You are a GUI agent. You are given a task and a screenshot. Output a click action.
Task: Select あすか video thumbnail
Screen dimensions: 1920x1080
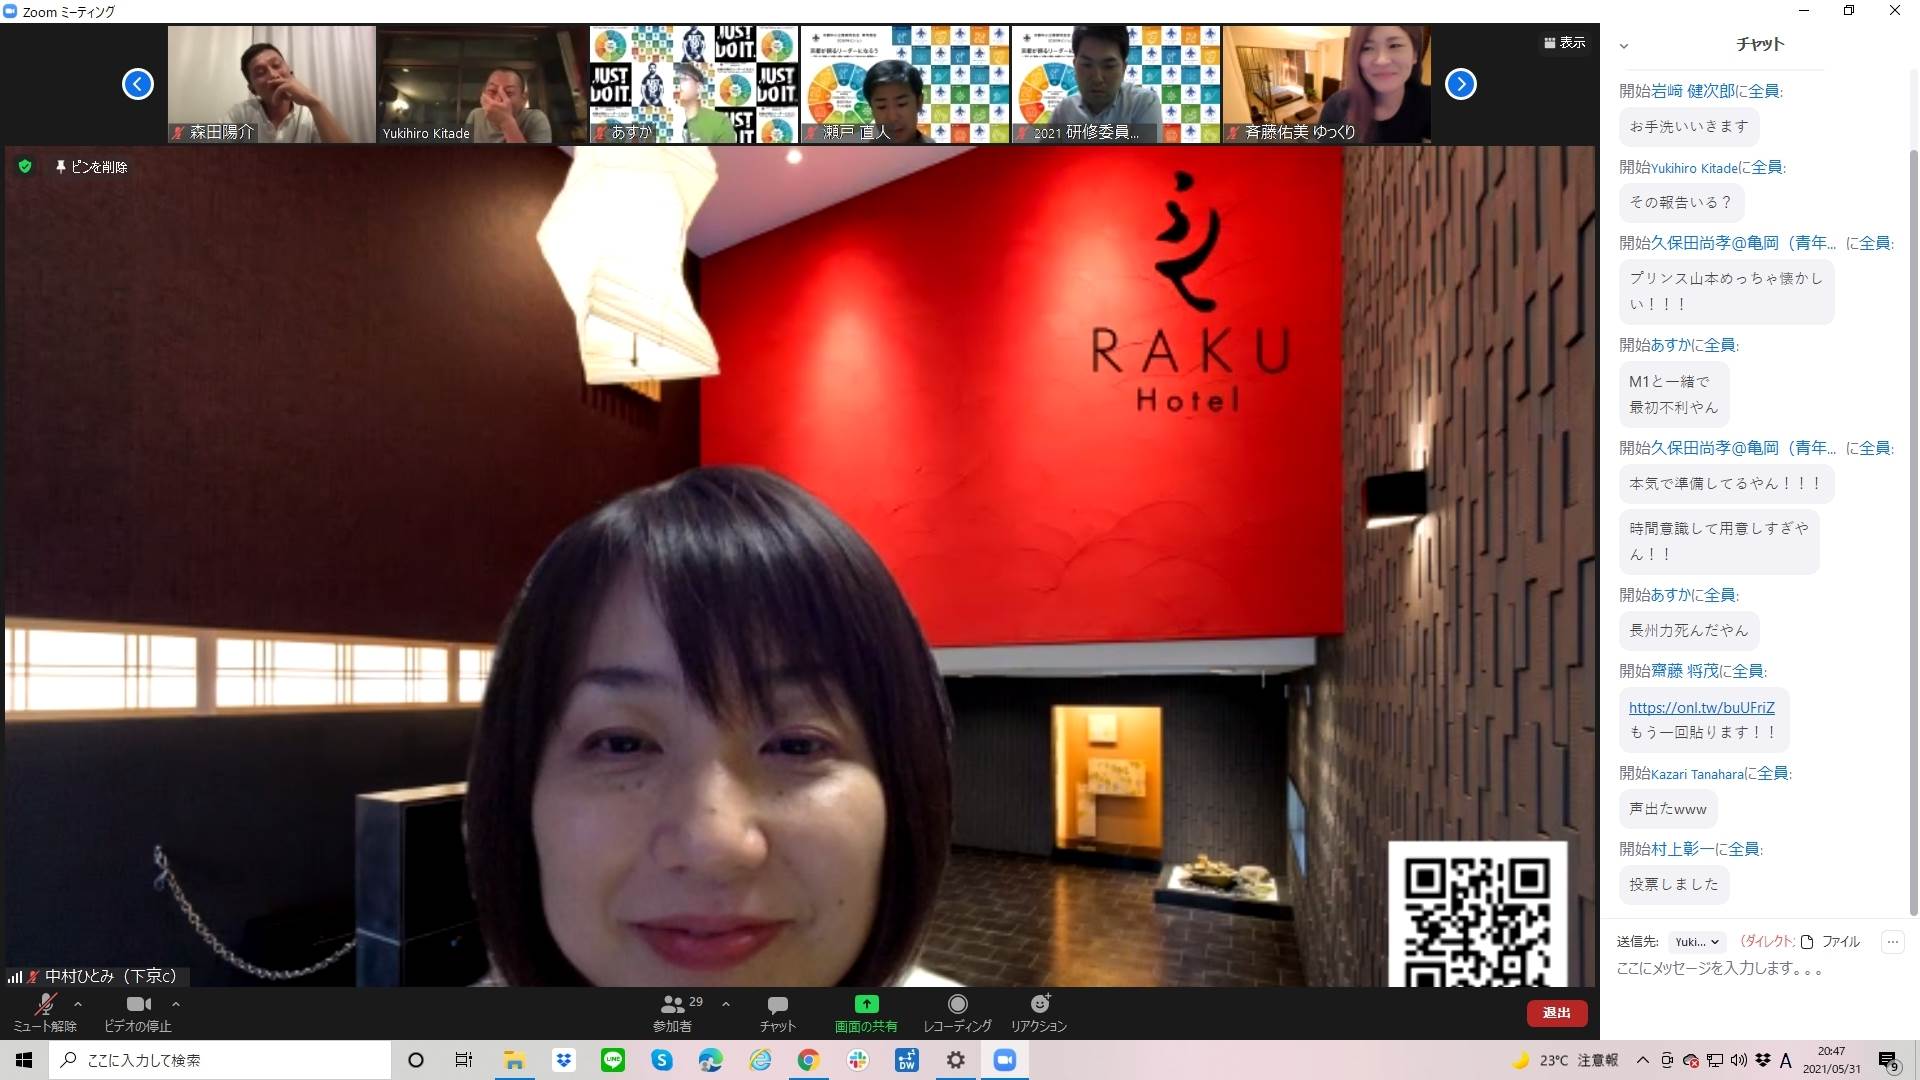tap(694, 85)
